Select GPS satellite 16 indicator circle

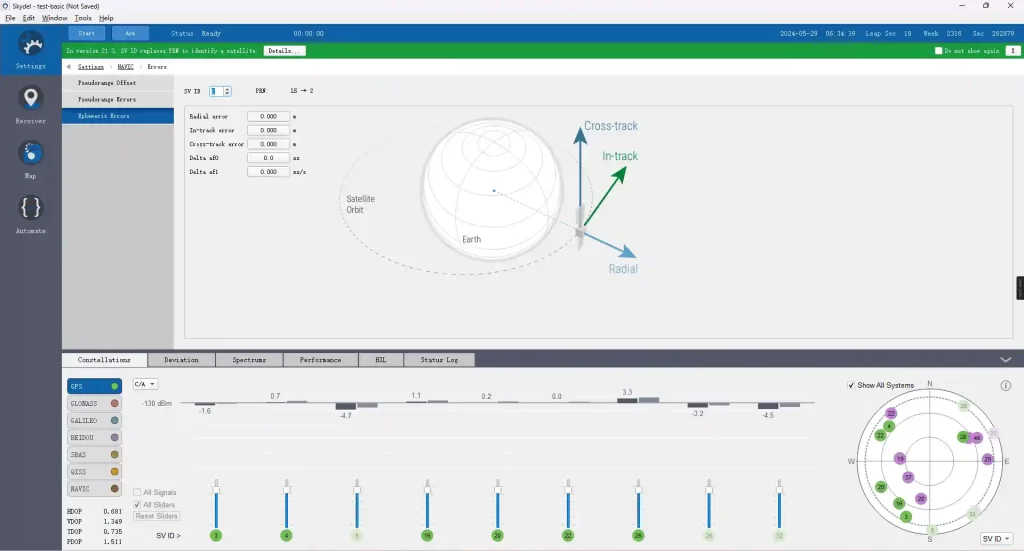(427, 536)
